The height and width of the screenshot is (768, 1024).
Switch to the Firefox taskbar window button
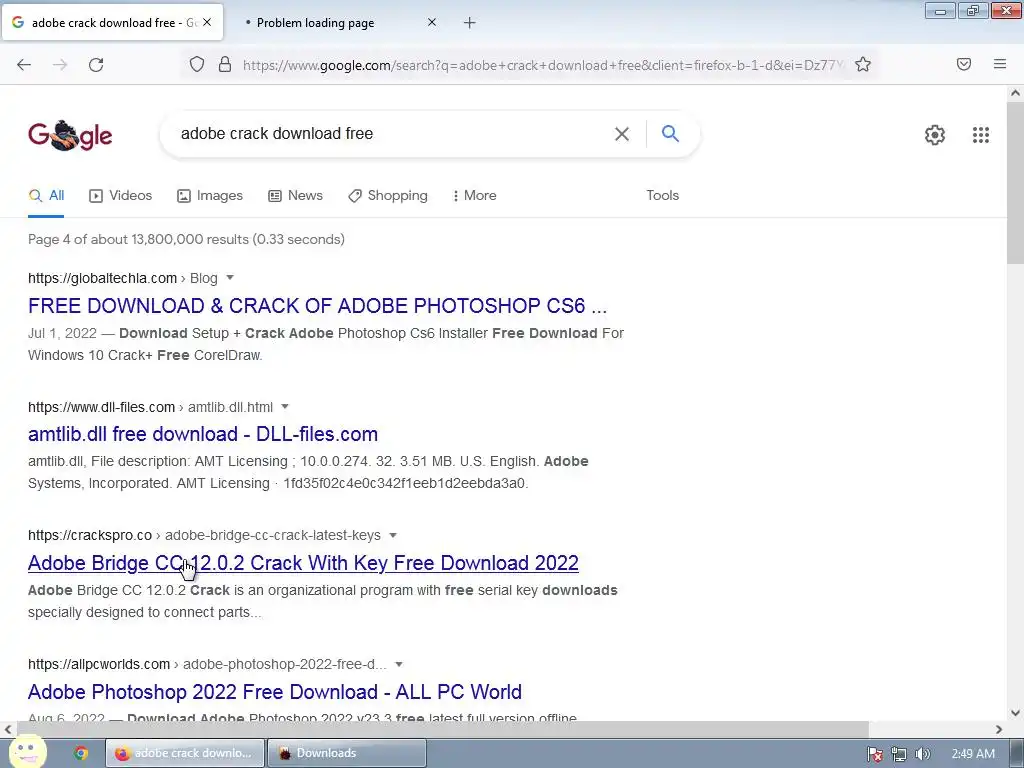(x=185, y=753)
